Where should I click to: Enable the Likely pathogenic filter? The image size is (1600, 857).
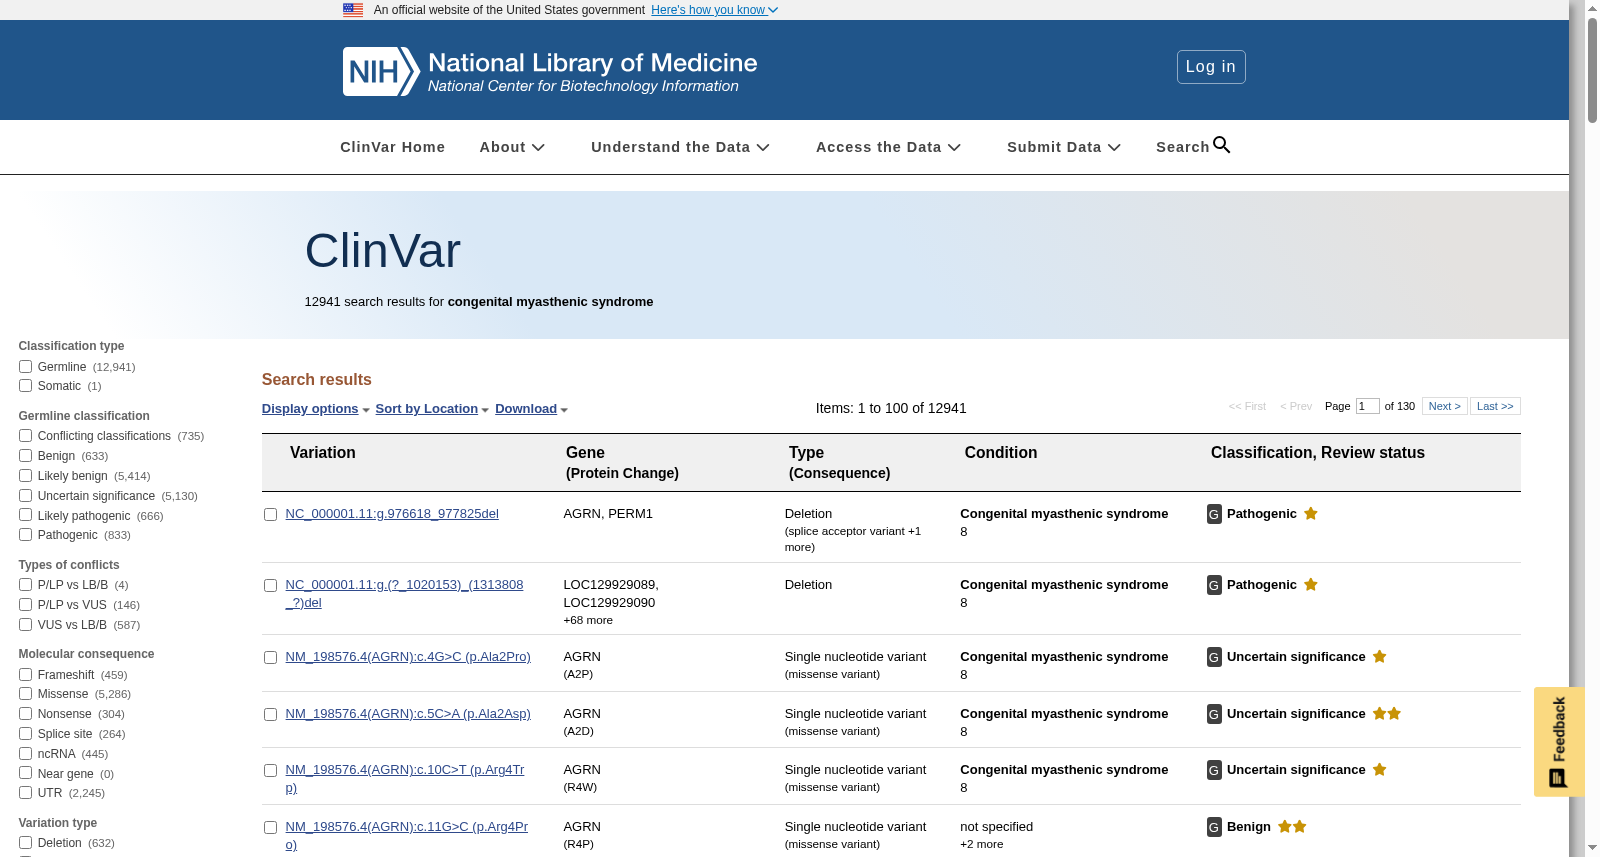pos(25,516)
